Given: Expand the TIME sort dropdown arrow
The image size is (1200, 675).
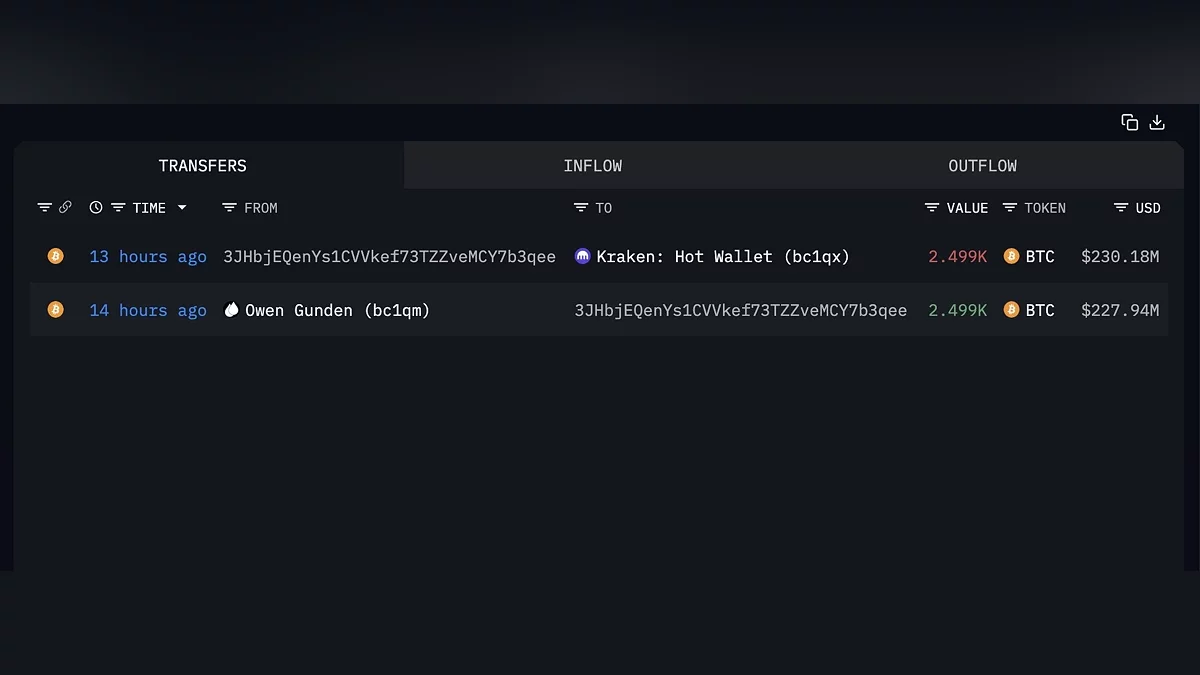Looking at the screenshot, I should 182,207.
